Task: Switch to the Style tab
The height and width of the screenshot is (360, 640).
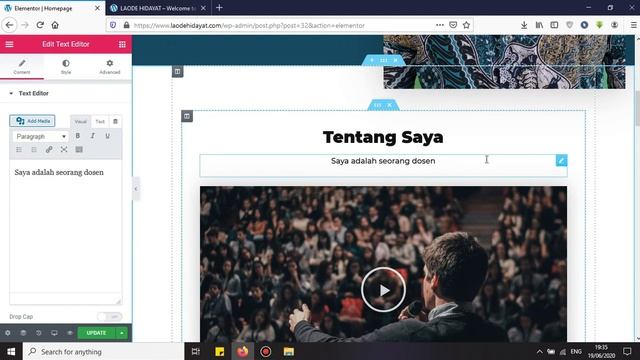Action: pos(66,67)
